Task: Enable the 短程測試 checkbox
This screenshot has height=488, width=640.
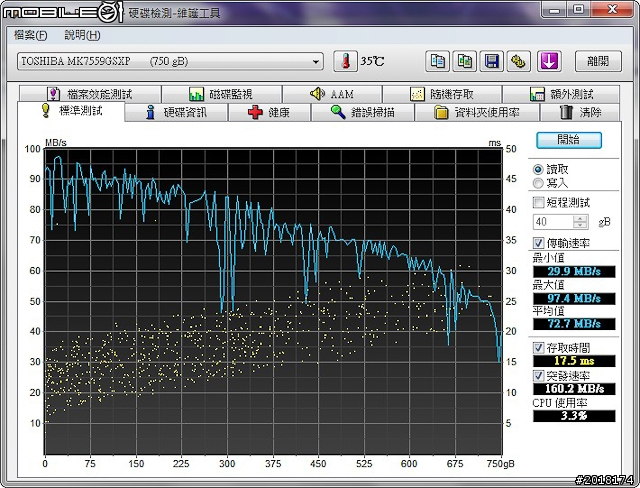Action: tap(540, 202)
